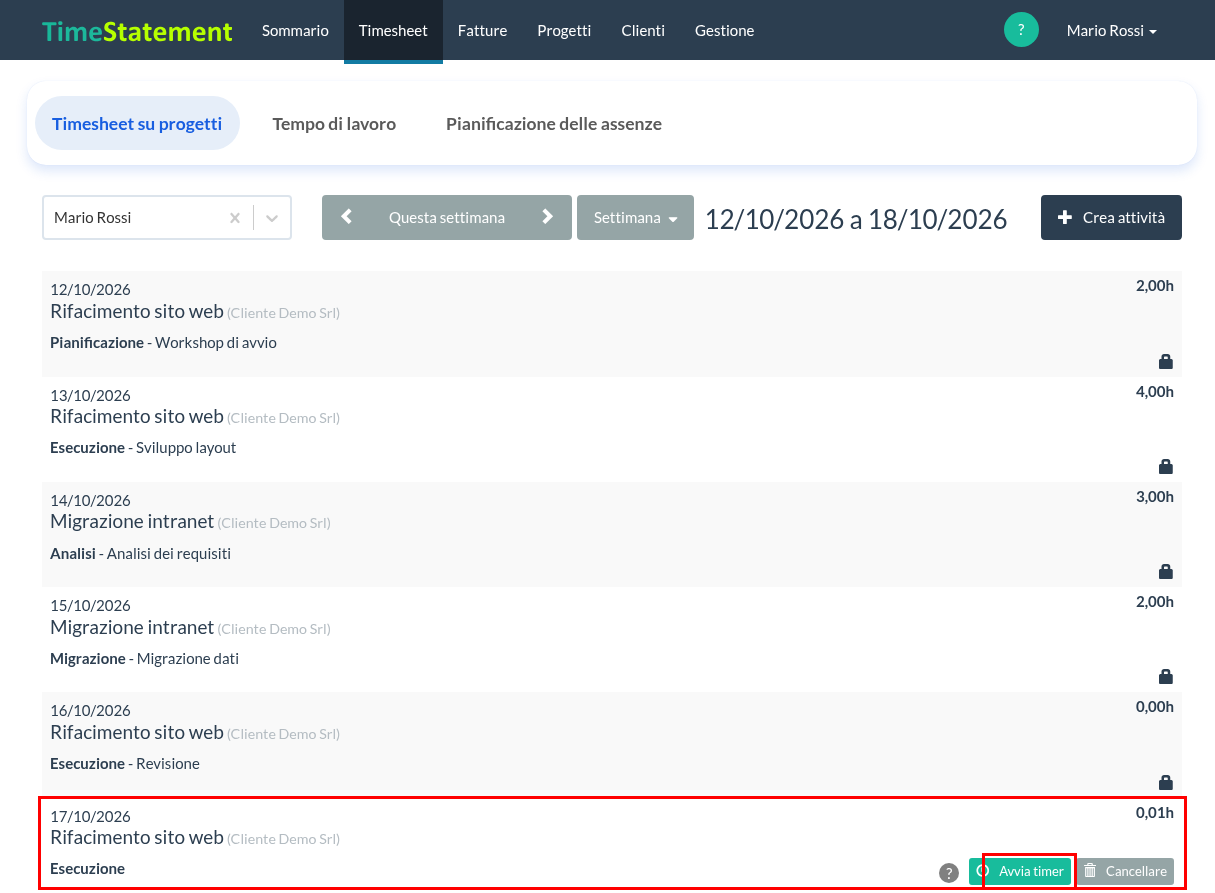Click the grey help icon beside Avvia timer
Image resolution: width=1215 pixels, height=893 pixels.
click(x=949, y=873)
